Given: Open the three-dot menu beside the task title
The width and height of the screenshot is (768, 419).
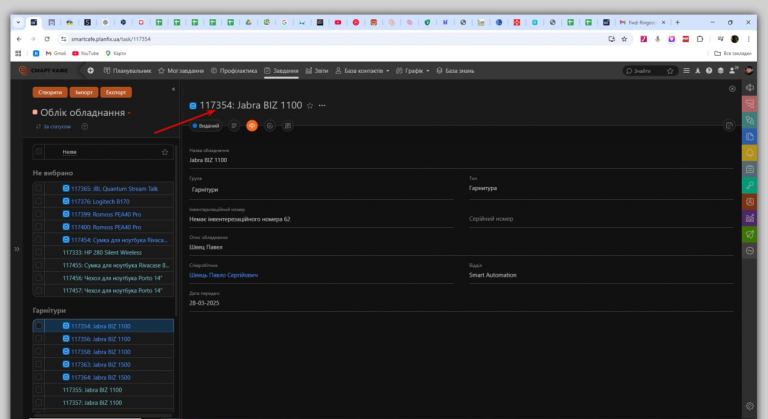Looking at the screenshot, I should coord(322,105).
